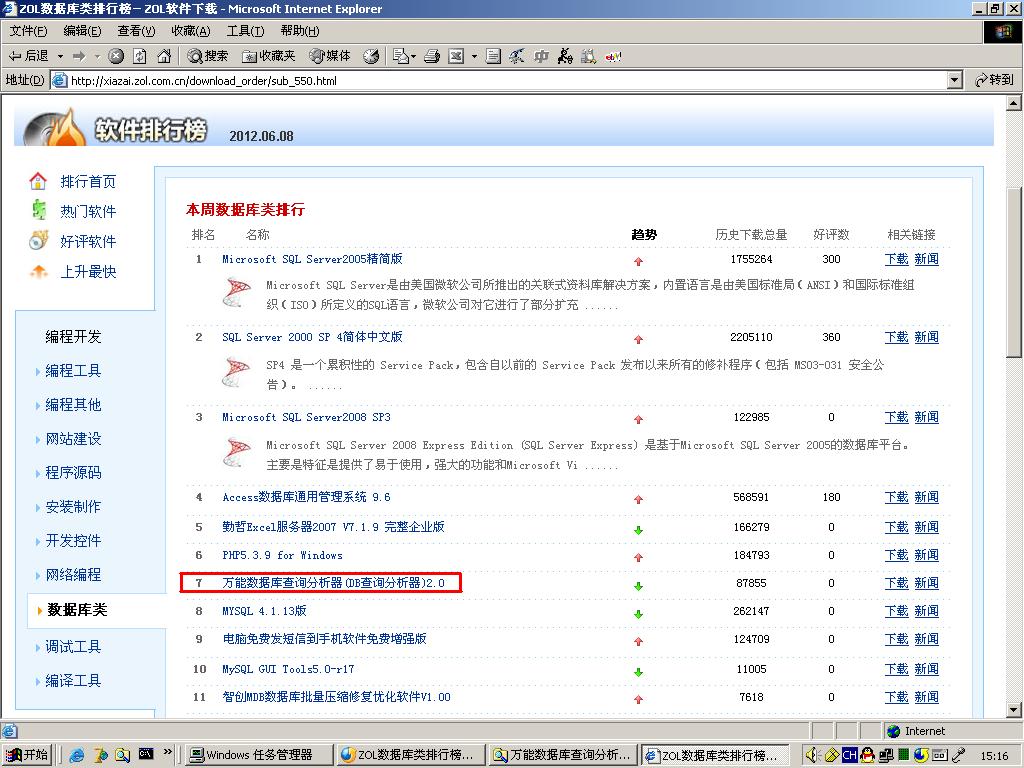Screen dimensions: 1024x768
Task: Click the Refresh toolbar icon
Action: pos(140,56)
